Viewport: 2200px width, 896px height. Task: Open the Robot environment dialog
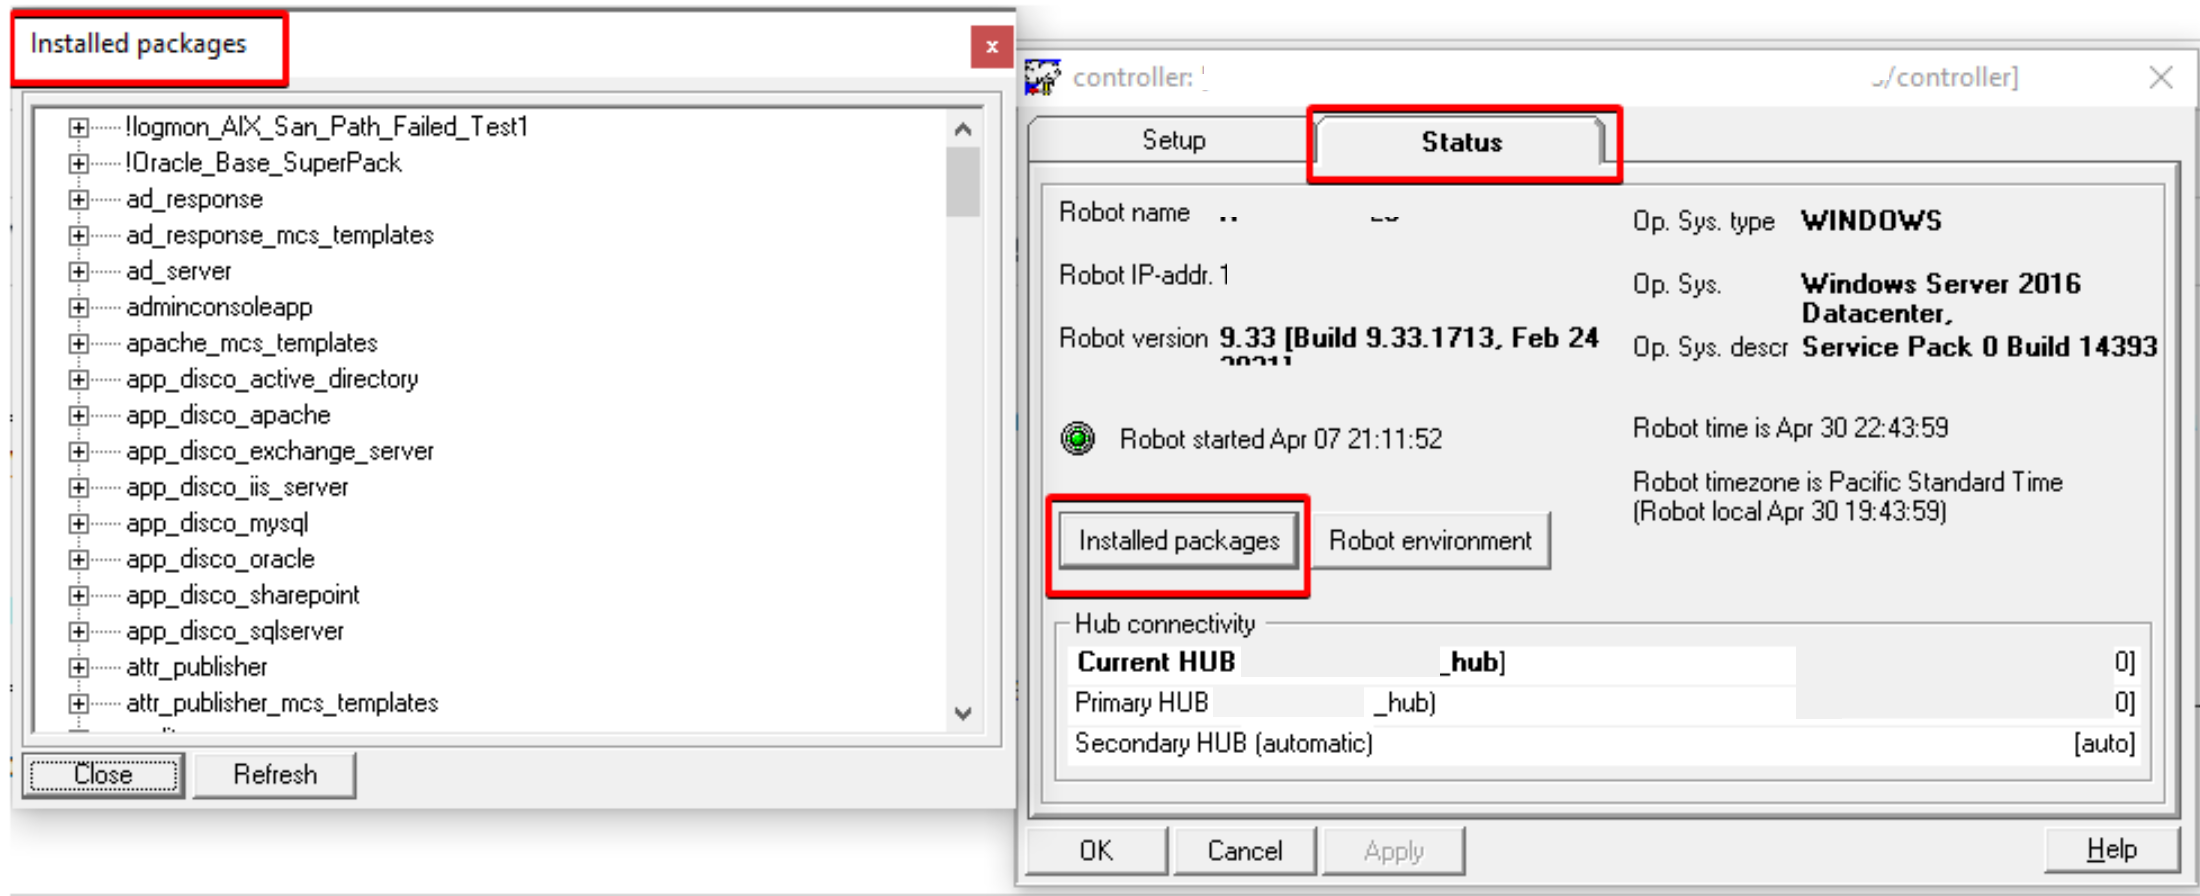click(x=1430, y=541)
